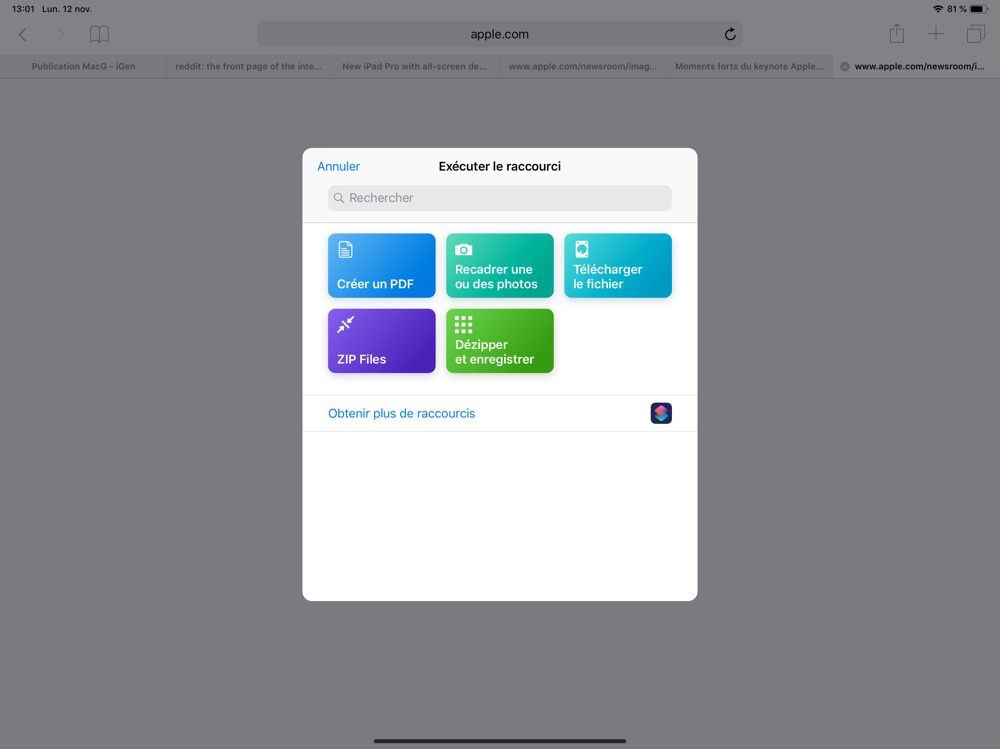Run the Créer un PDF shortcut
Viewport: 1000px width, 749px height.
coord(381,265)
